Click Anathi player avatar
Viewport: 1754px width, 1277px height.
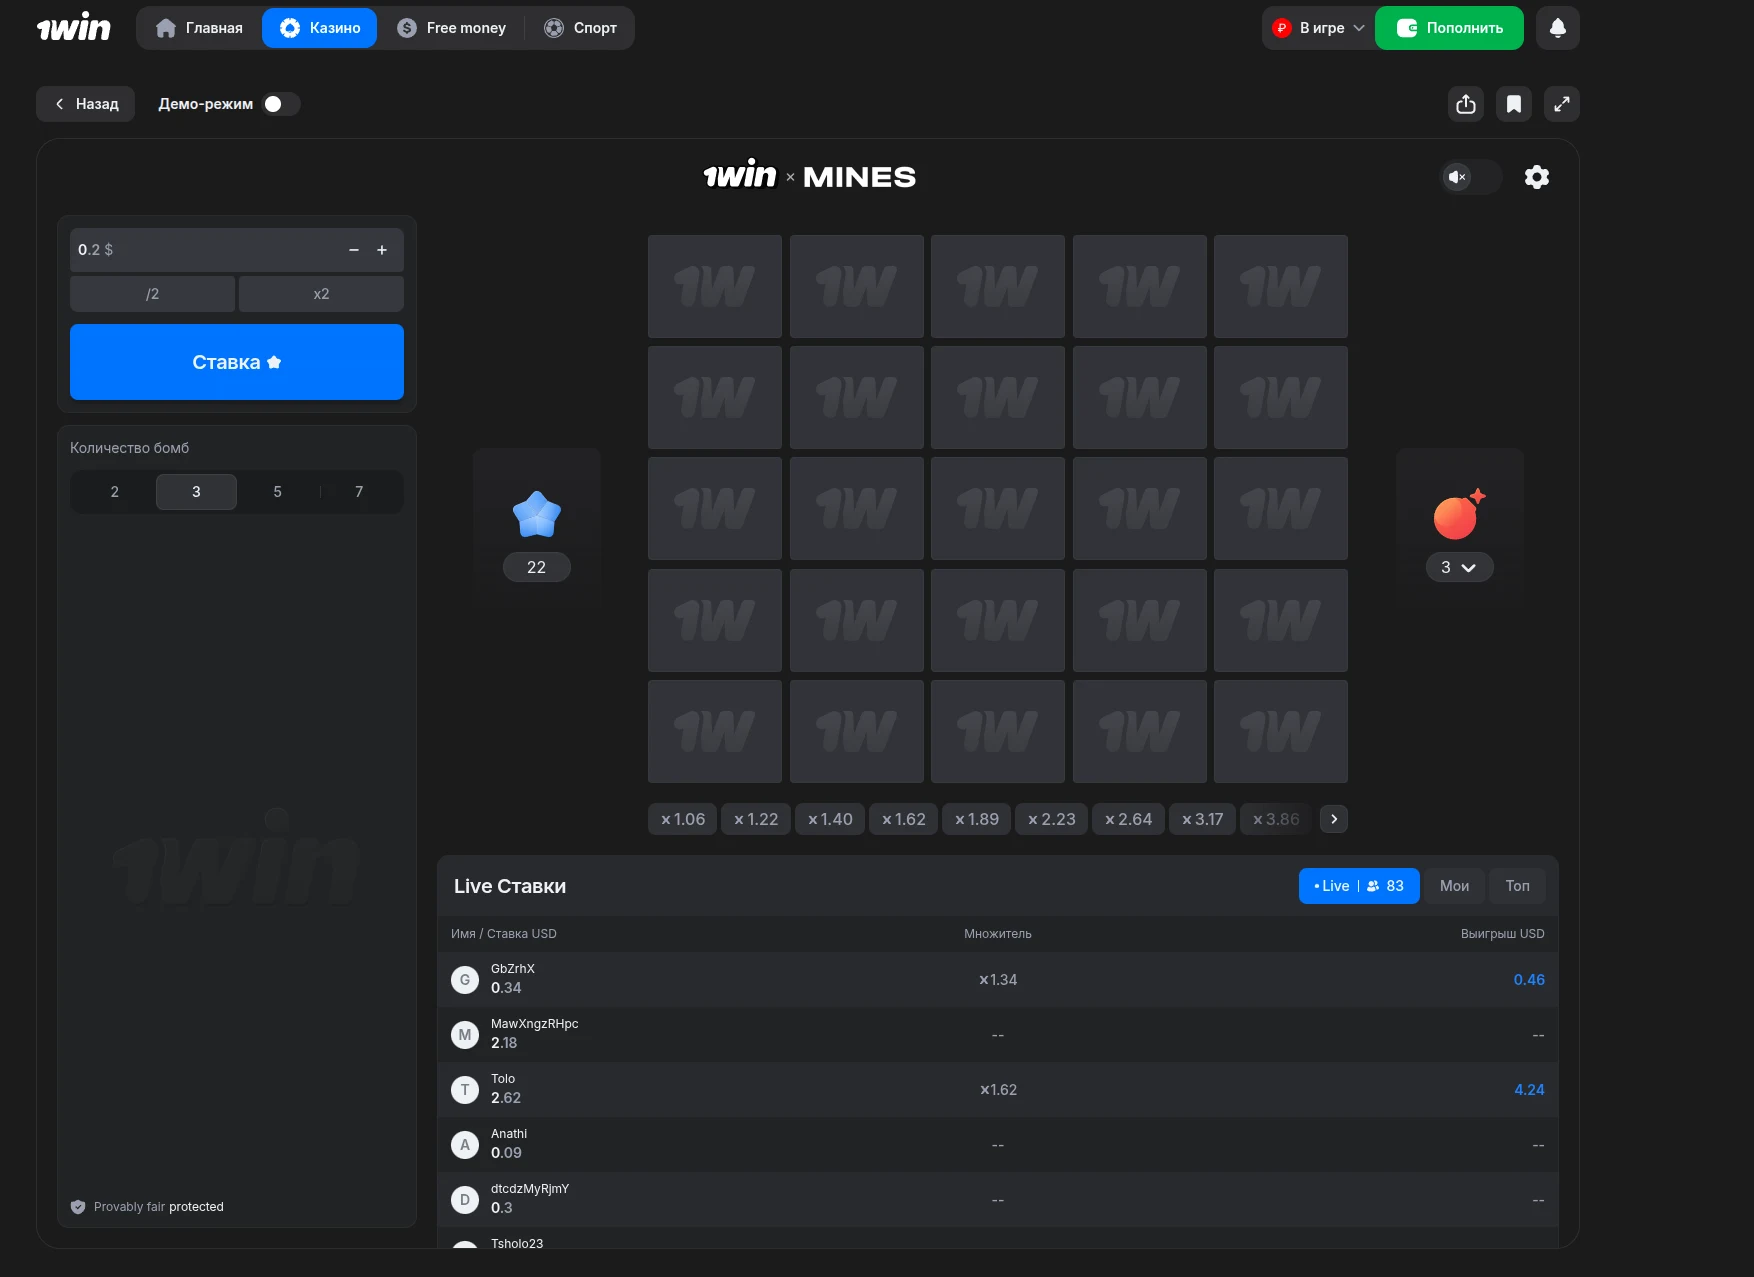465,1145
